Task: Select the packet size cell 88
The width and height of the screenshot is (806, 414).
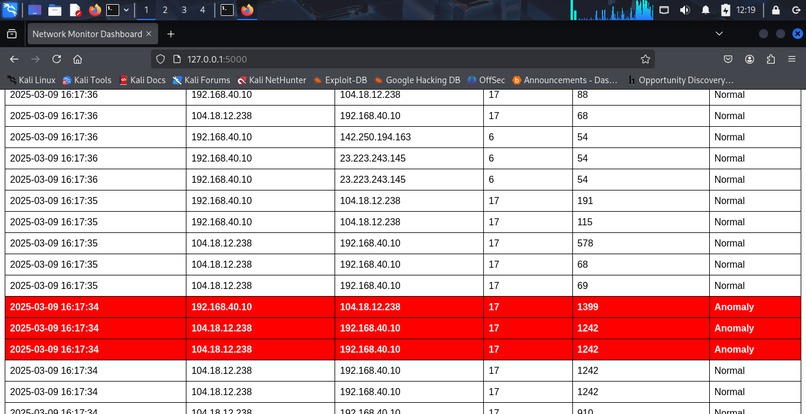Action: (x=641, y=96)
